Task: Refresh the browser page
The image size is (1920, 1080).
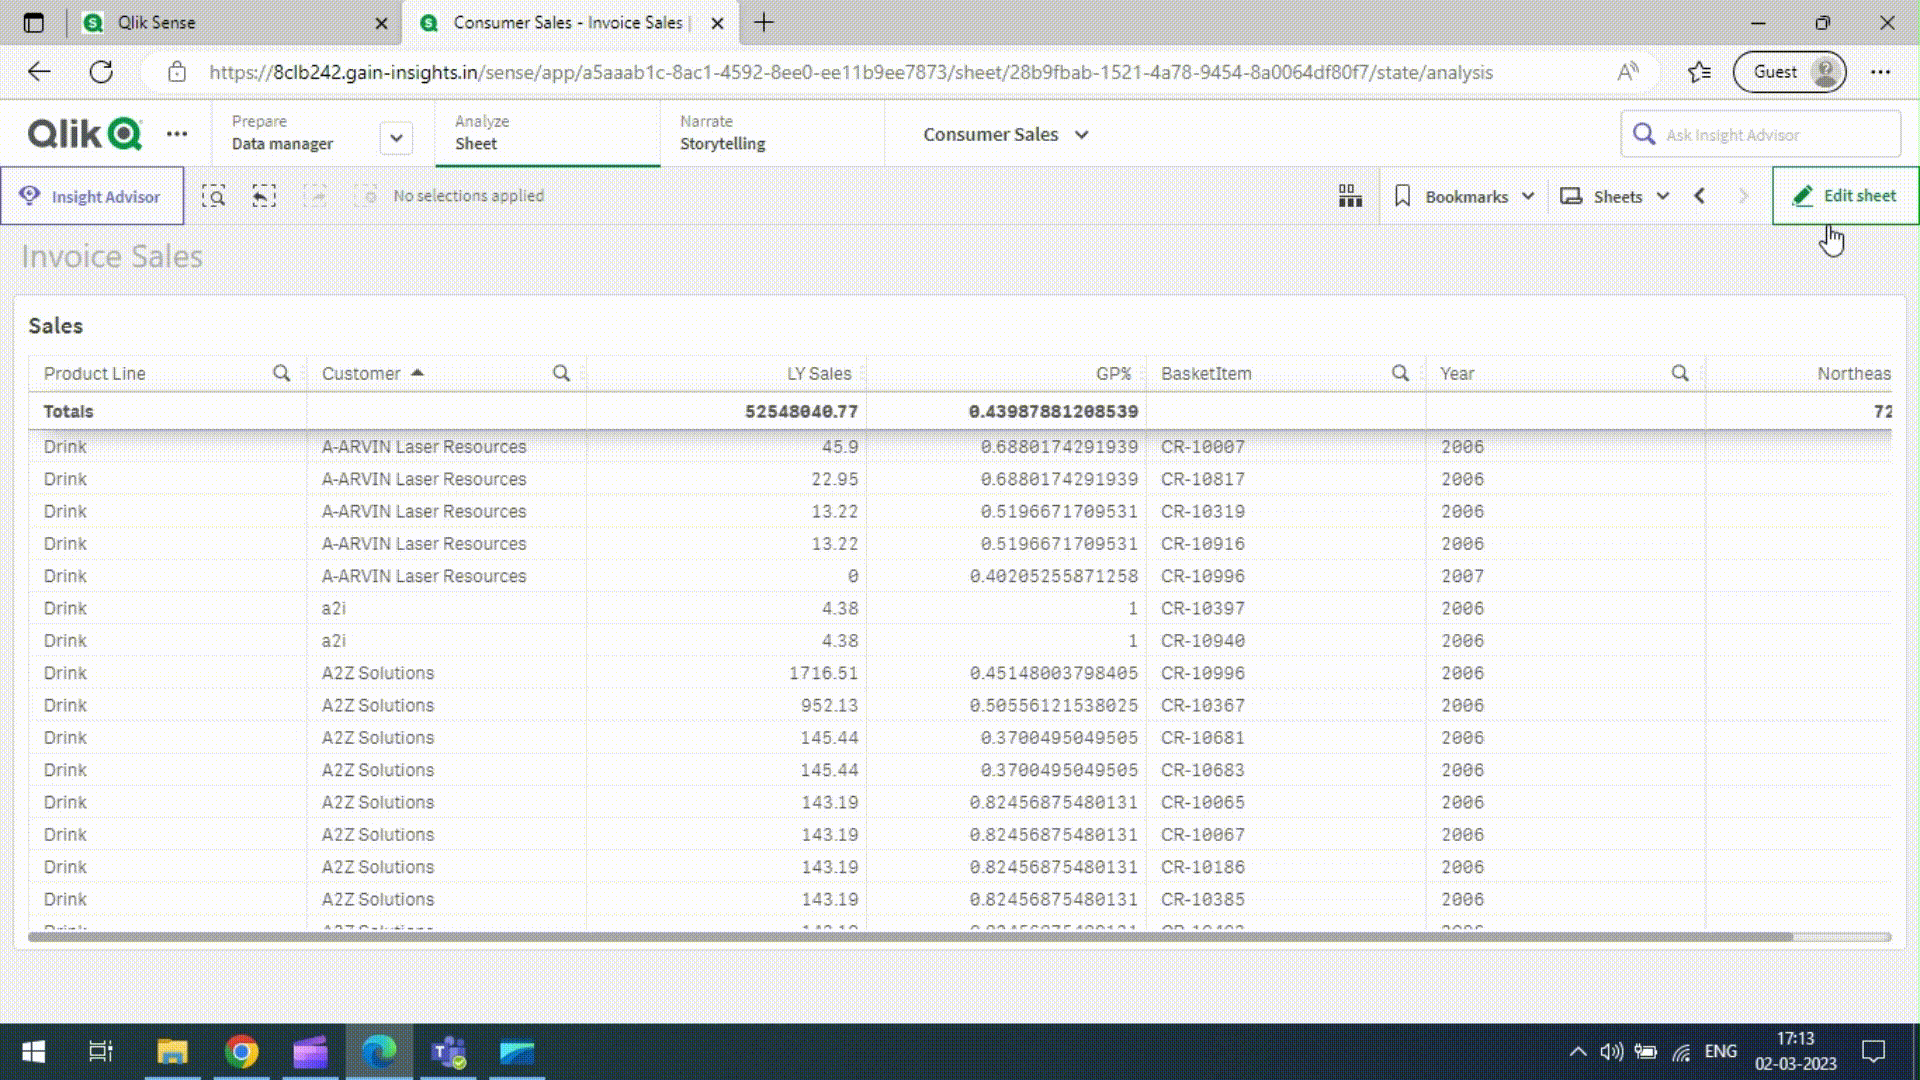Action: pos(101,72)
